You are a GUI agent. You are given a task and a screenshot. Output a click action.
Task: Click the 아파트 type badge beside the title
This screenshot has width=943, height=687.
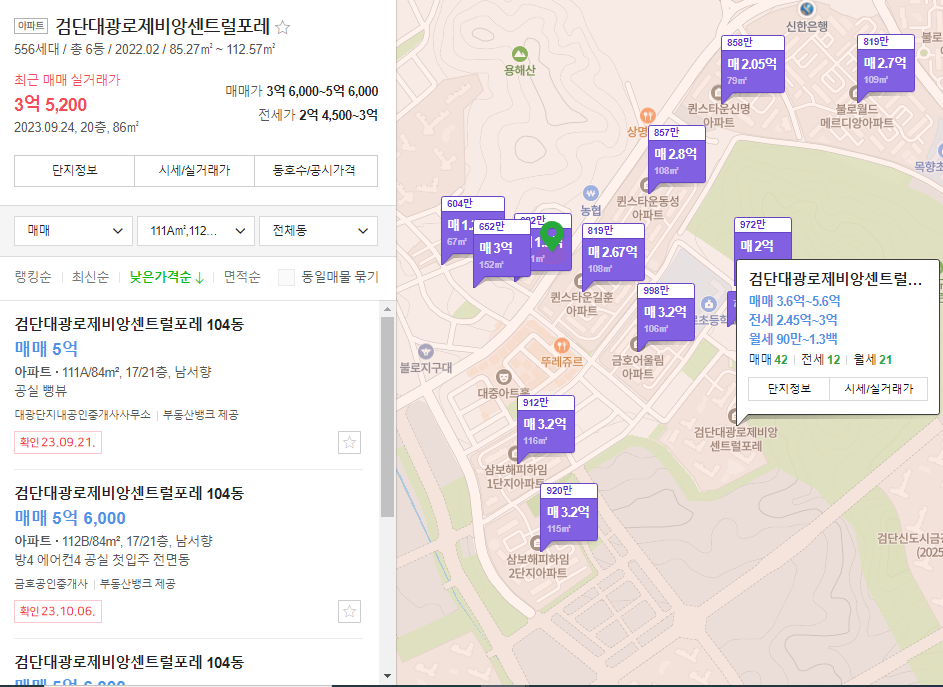click(x=31, y=25)
